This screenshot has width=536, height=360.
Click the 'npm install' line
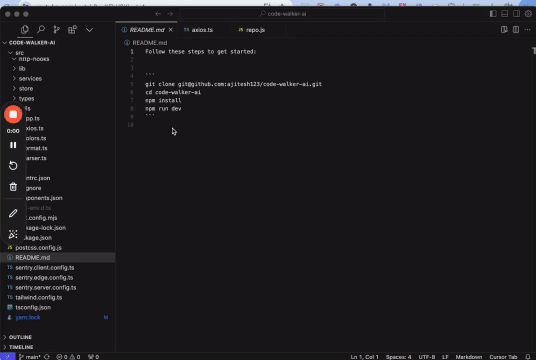tap(163, 100)
